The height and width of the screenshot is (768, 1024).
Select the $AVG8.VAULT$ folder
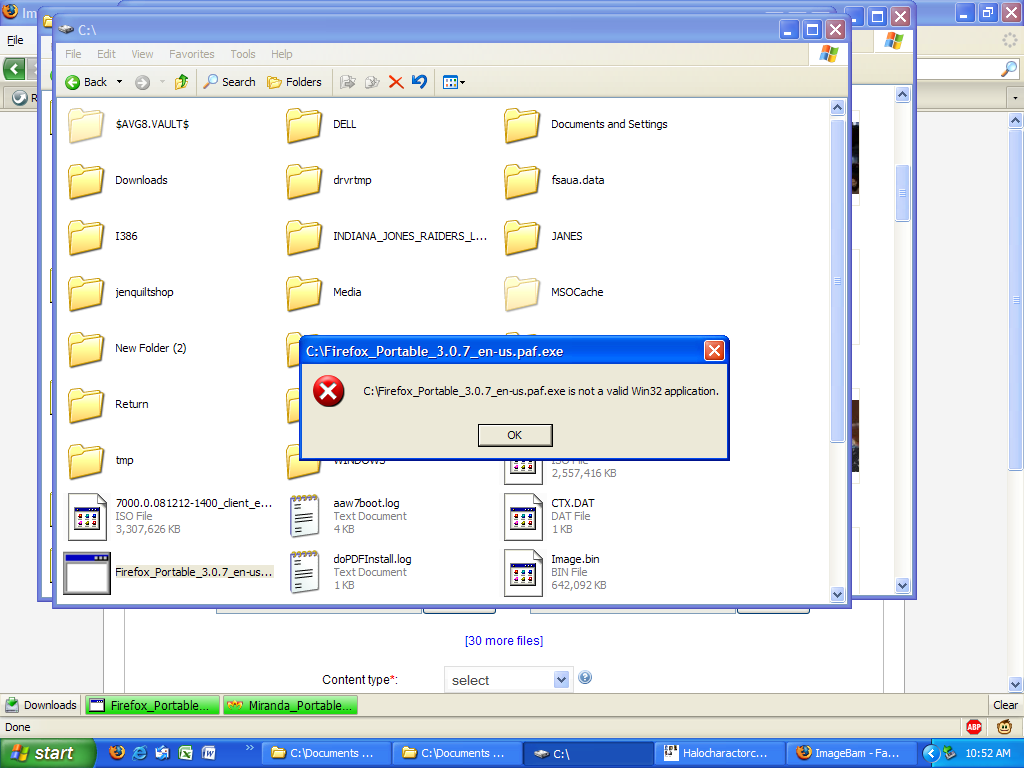tap(129, 124)
